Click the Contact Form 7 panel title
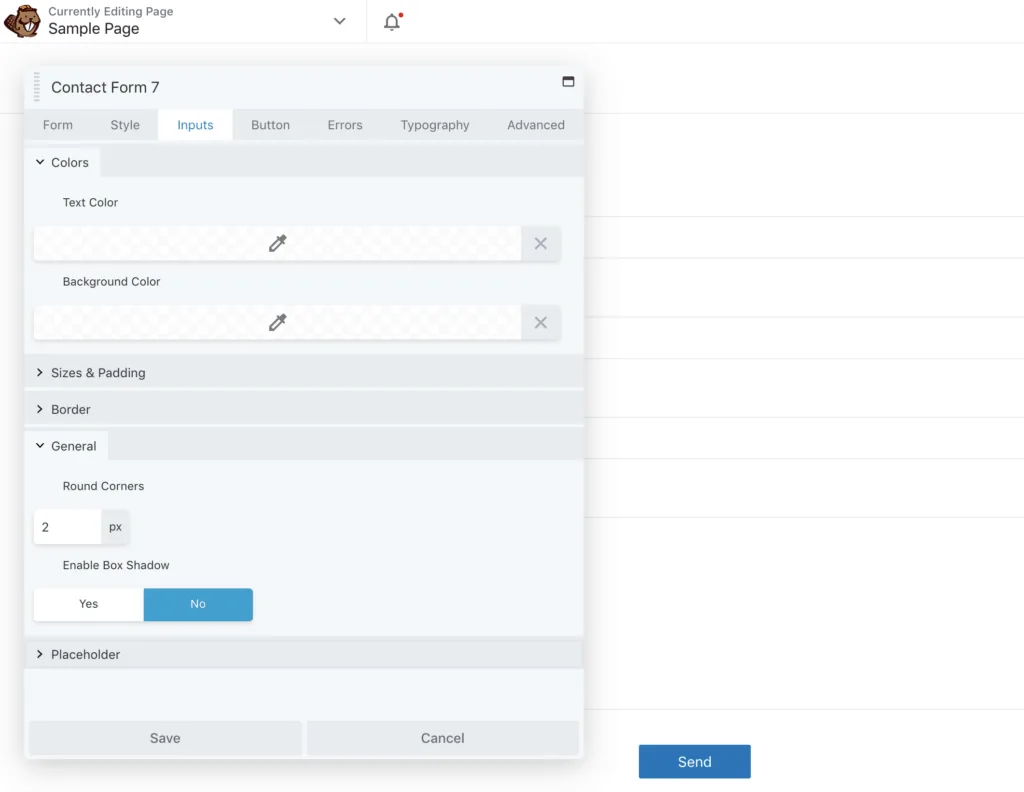Image resolution: width=1024 pixels, height=792 pixels. click(105, 87)
